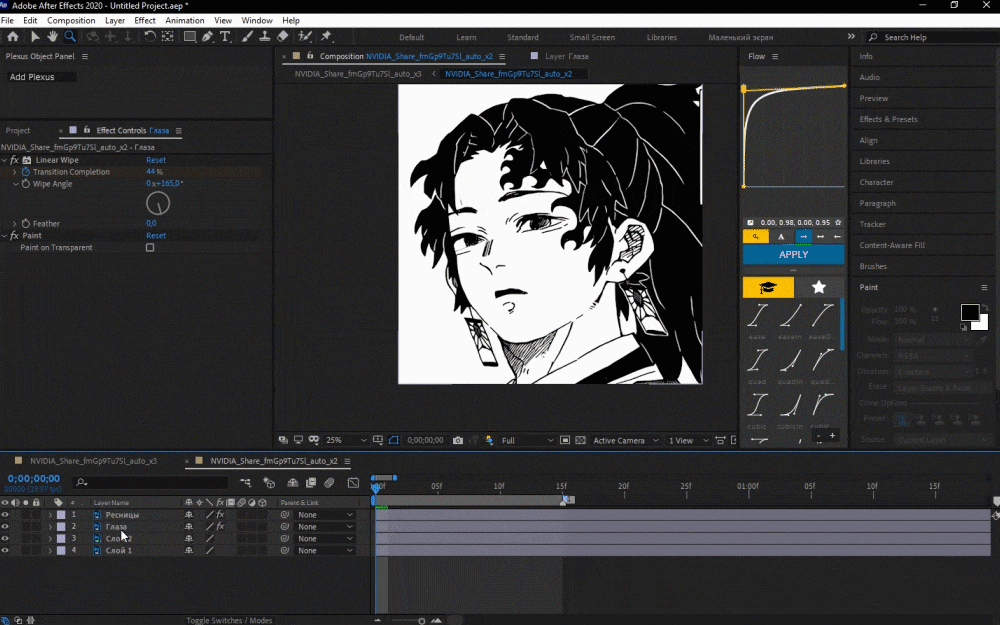
Task: Toggle mask and shape path visibility icon
Action: 393,440
